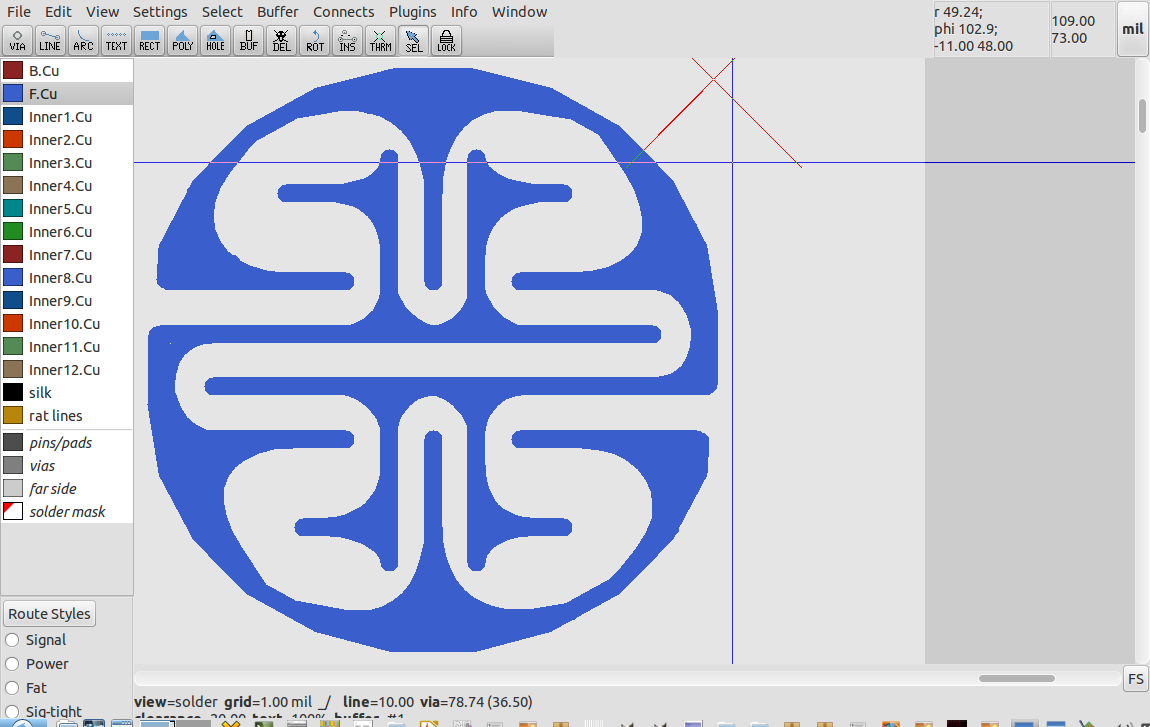This screenshot has width=1150, height=727.
Task: Select the RECT rectangle tool
Action: 149,40
